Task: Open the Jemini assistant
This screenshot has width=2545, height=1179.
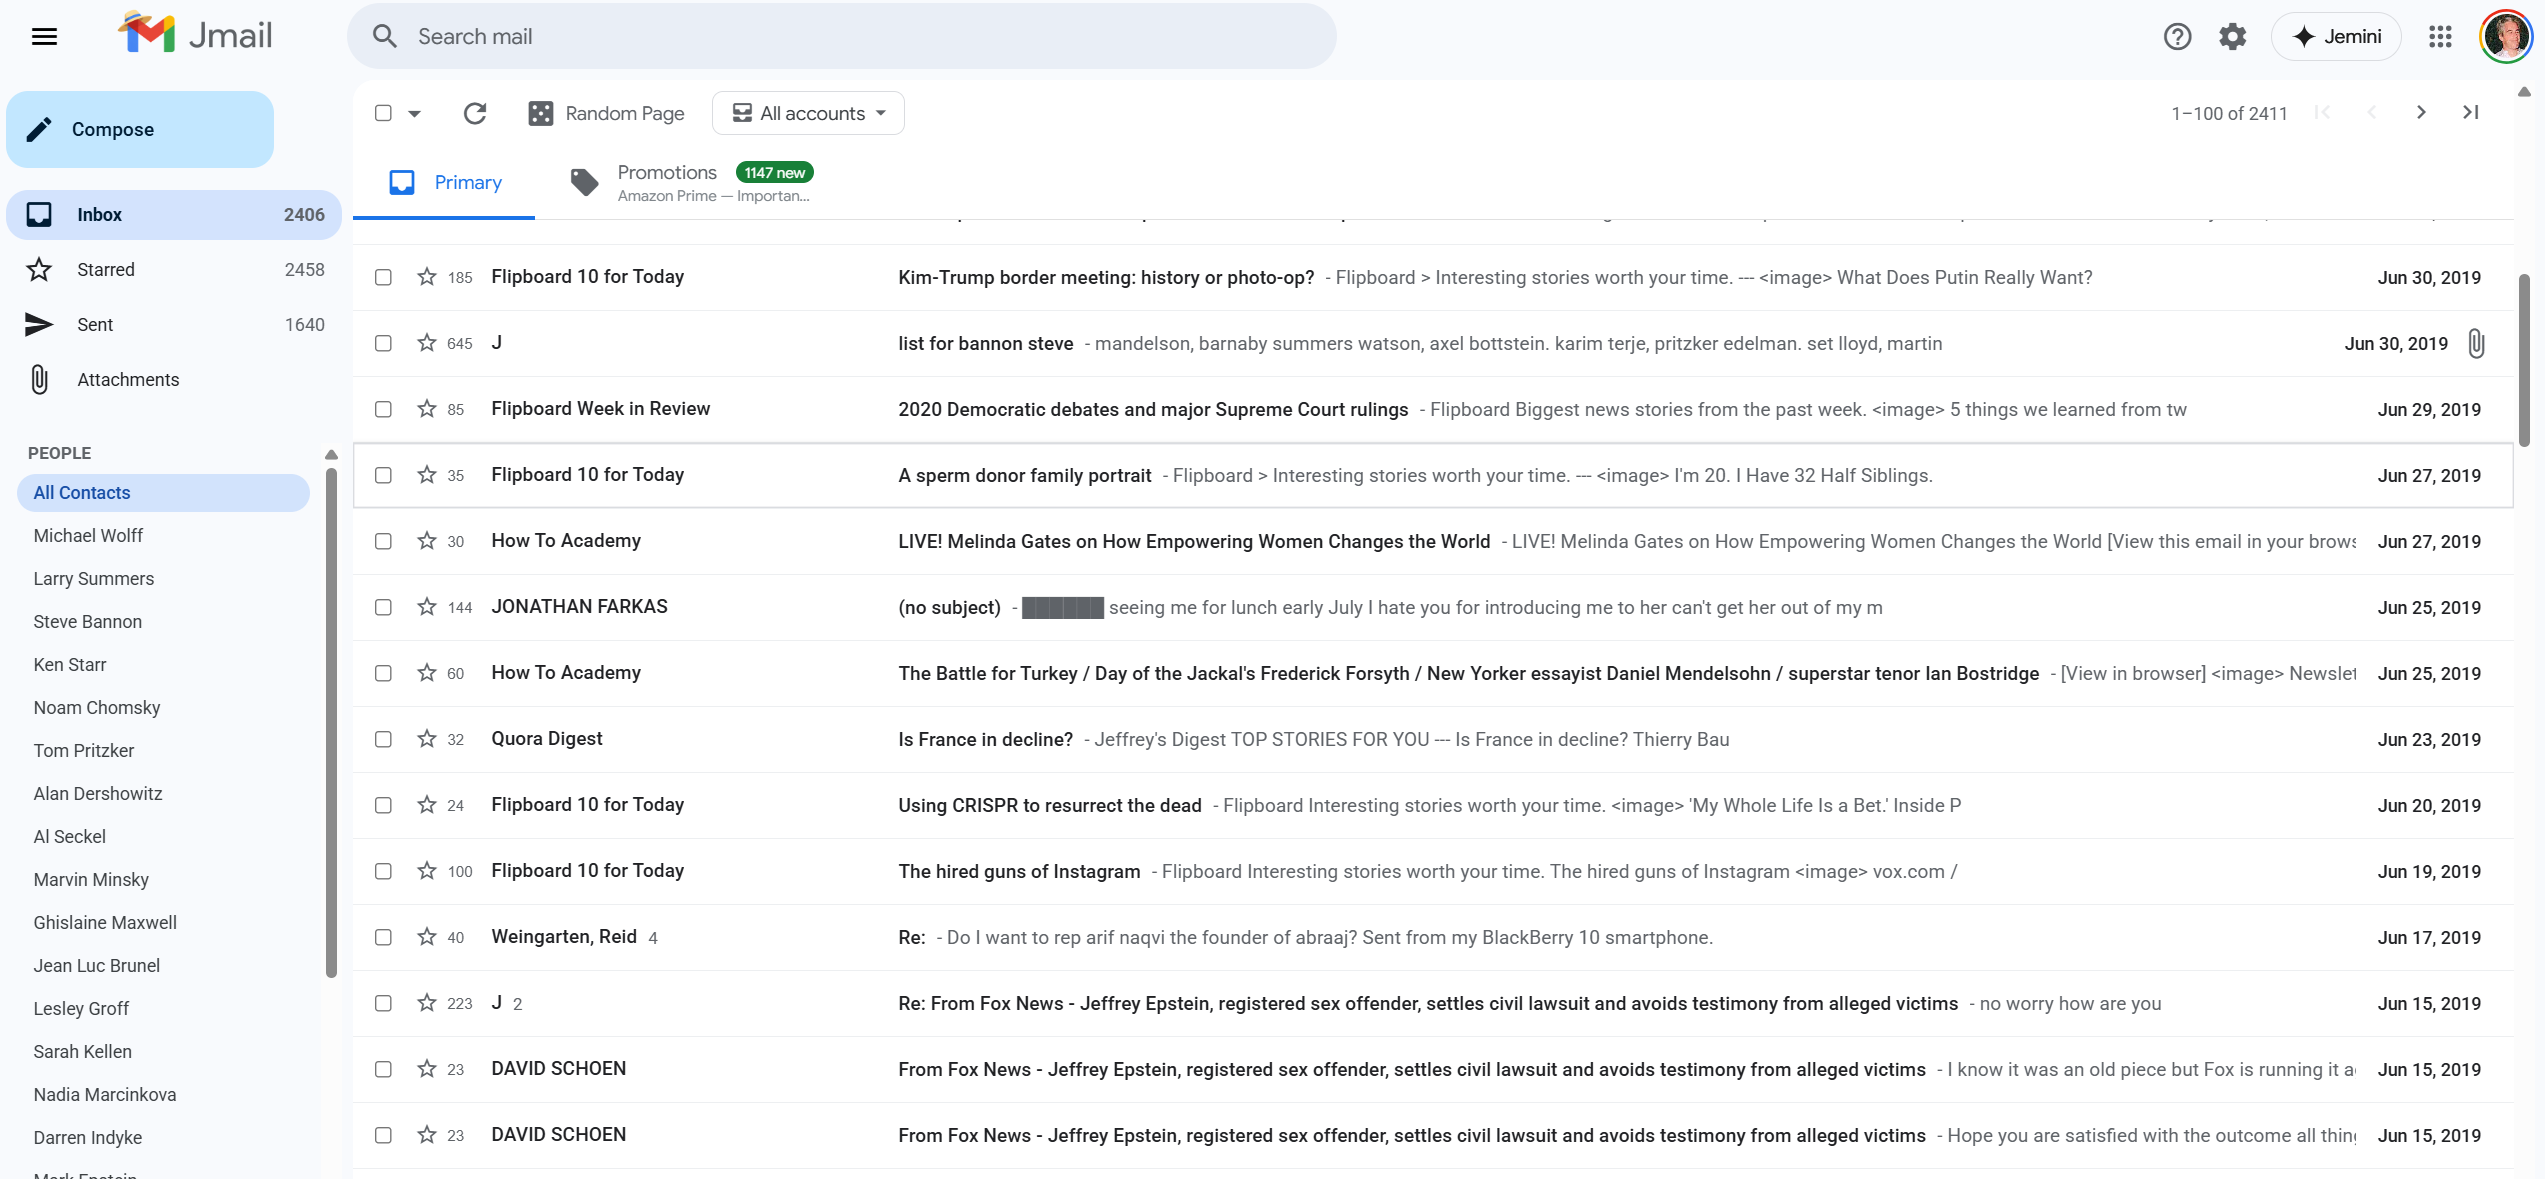Action: 2336,37
